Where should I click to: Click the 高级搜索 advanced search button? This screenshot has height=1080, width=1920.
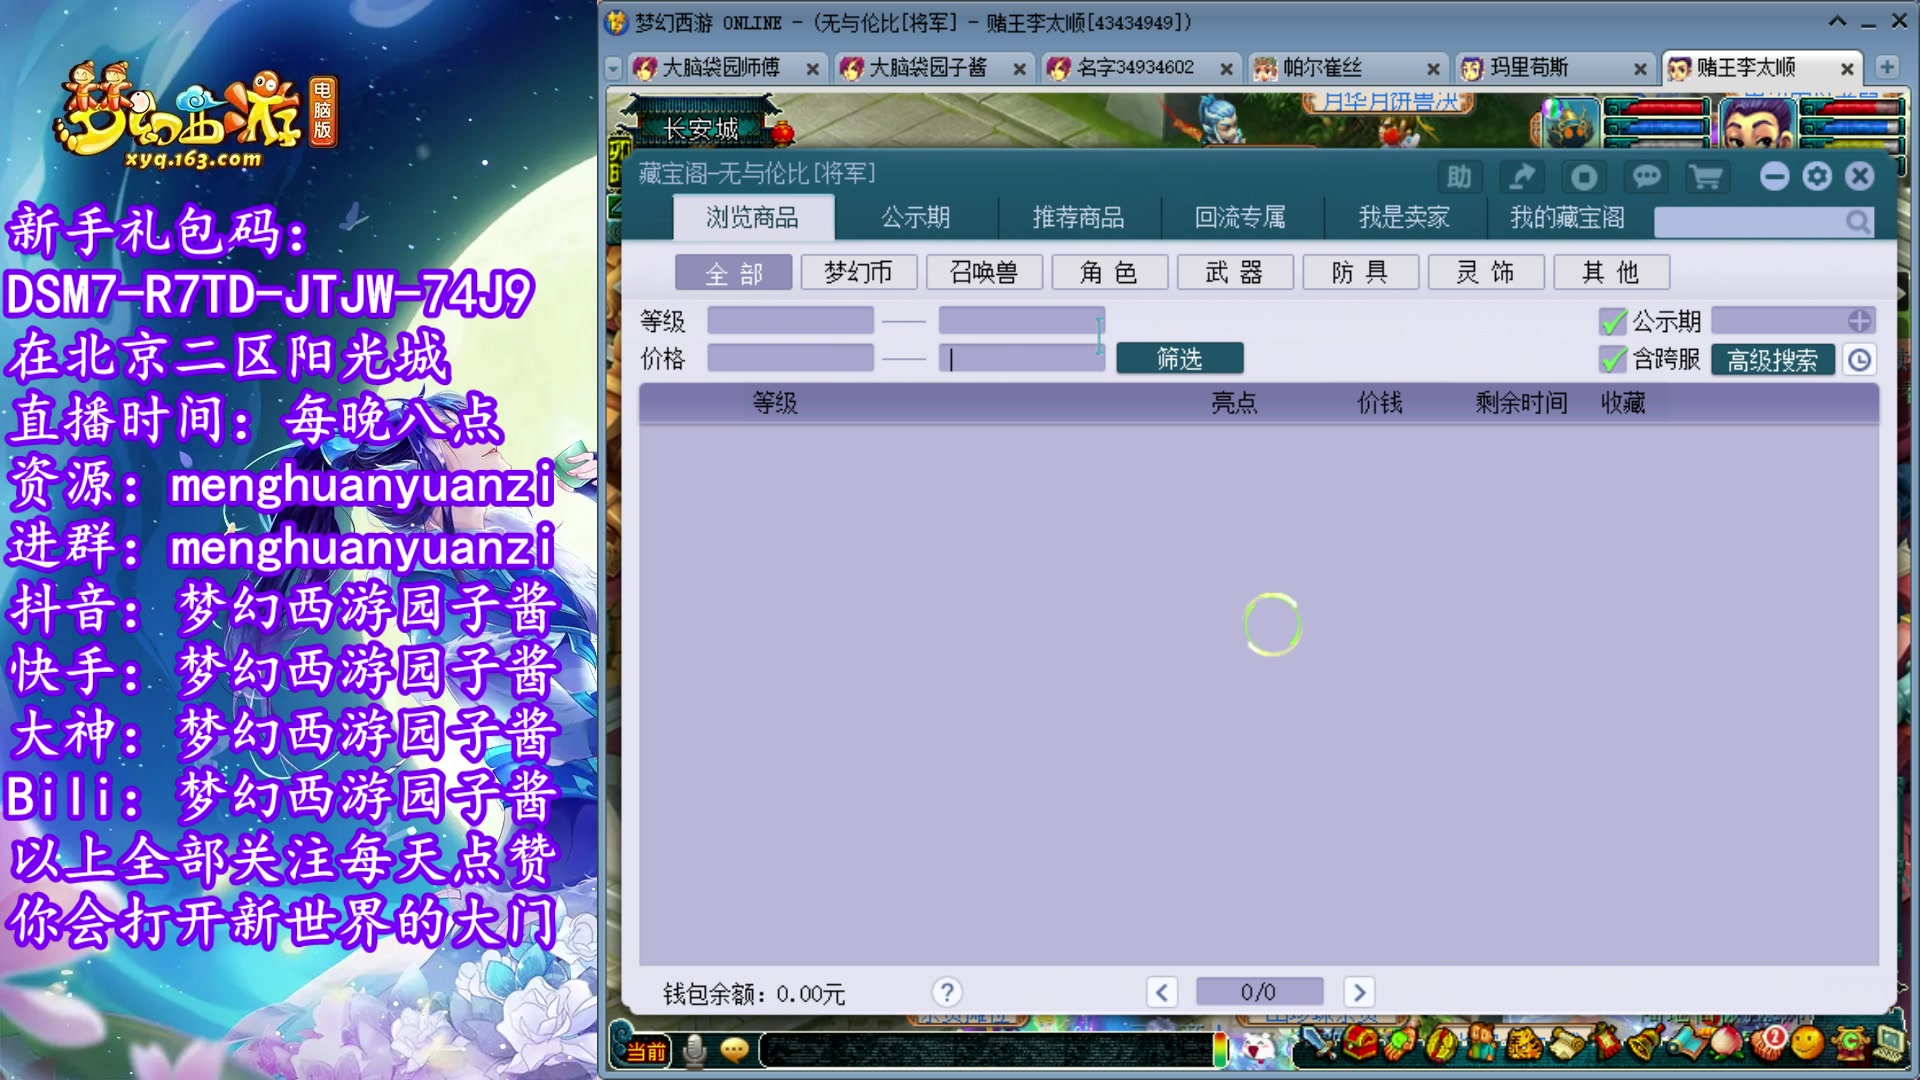coord(1772,360)
